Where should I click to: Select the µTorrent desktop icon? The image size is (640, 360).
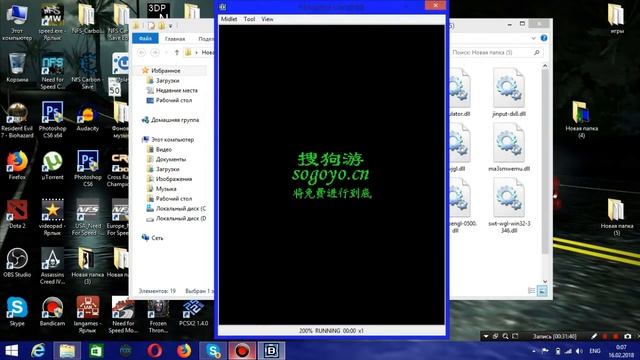click(52, 165)
